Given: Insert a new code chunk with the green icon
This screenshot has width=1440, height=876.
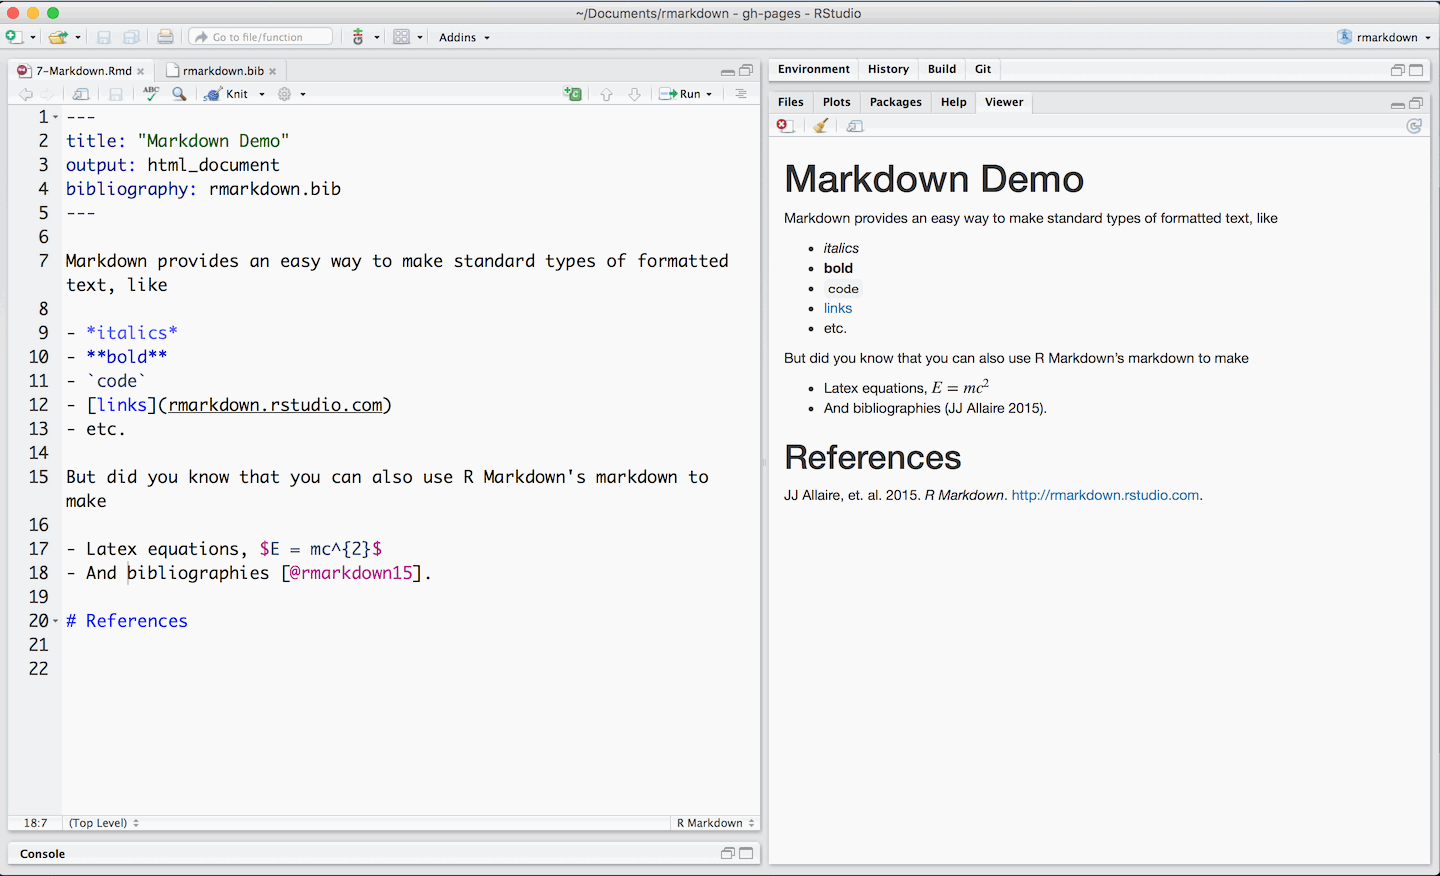Looking at the screenshot, I should pos(573,93).
